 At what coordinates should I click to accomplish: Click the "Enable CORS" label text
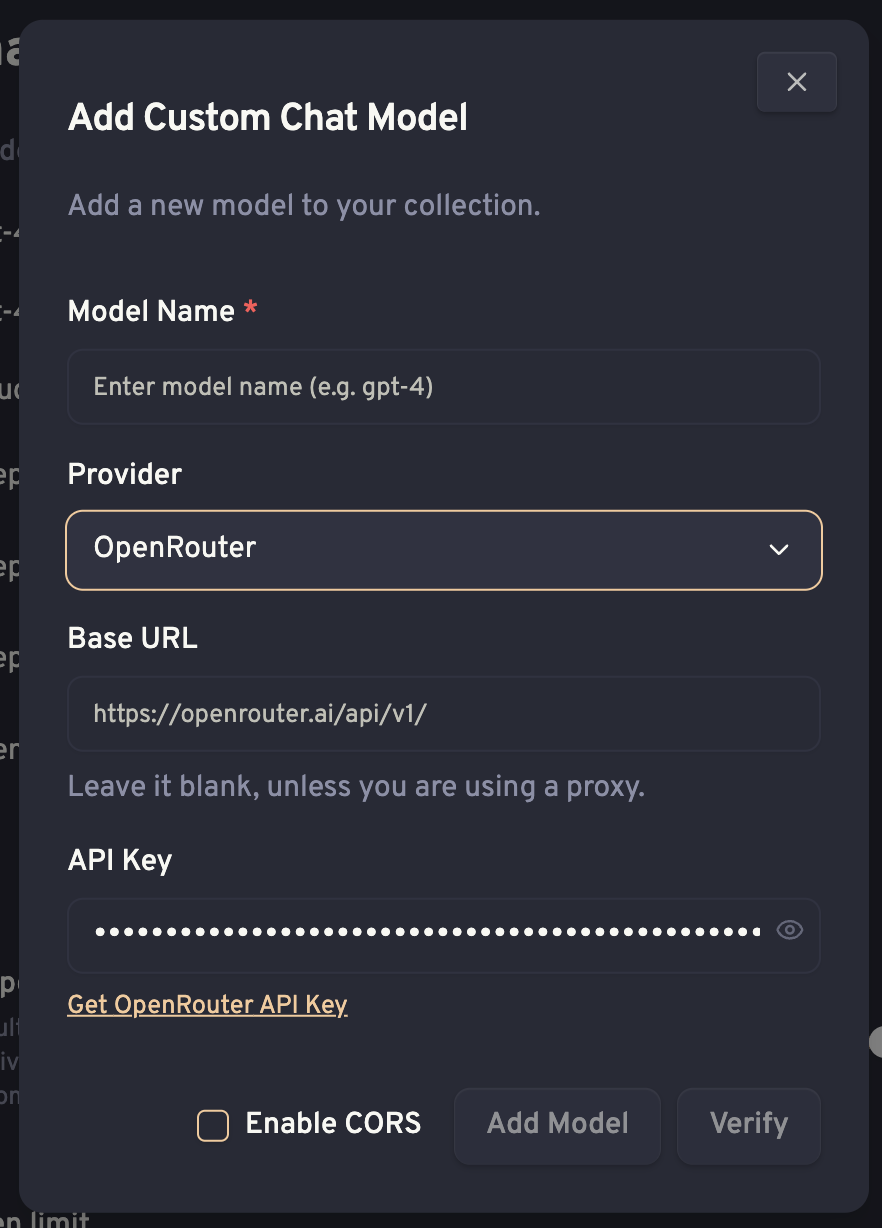pyautogui.click(x=333, y=1124)
